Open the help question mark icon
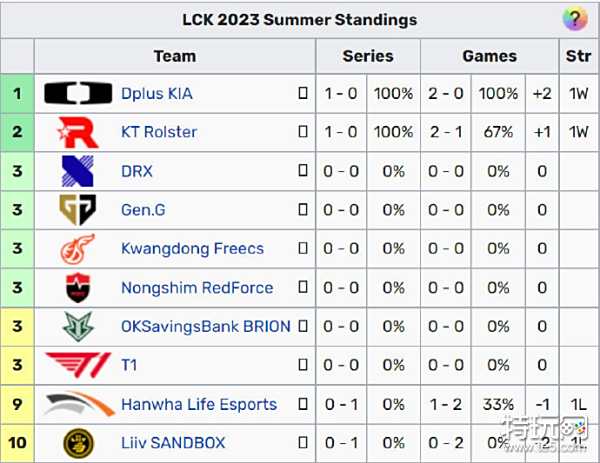 coord(573,19)
